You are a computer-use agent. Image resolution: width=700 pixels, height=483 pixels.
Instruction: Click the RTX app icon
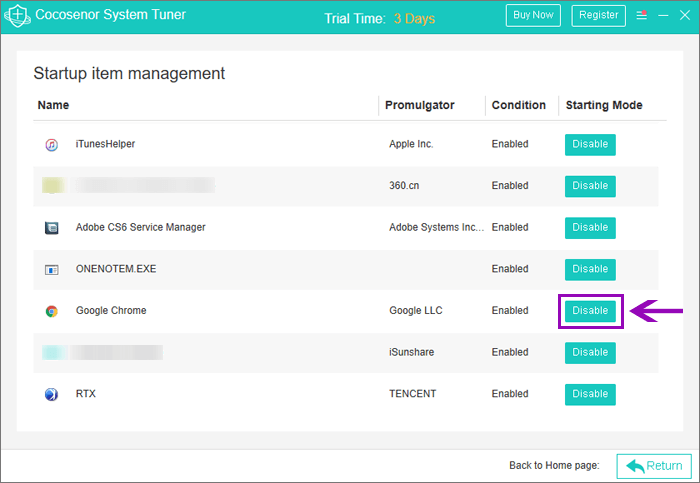[51, 394]
